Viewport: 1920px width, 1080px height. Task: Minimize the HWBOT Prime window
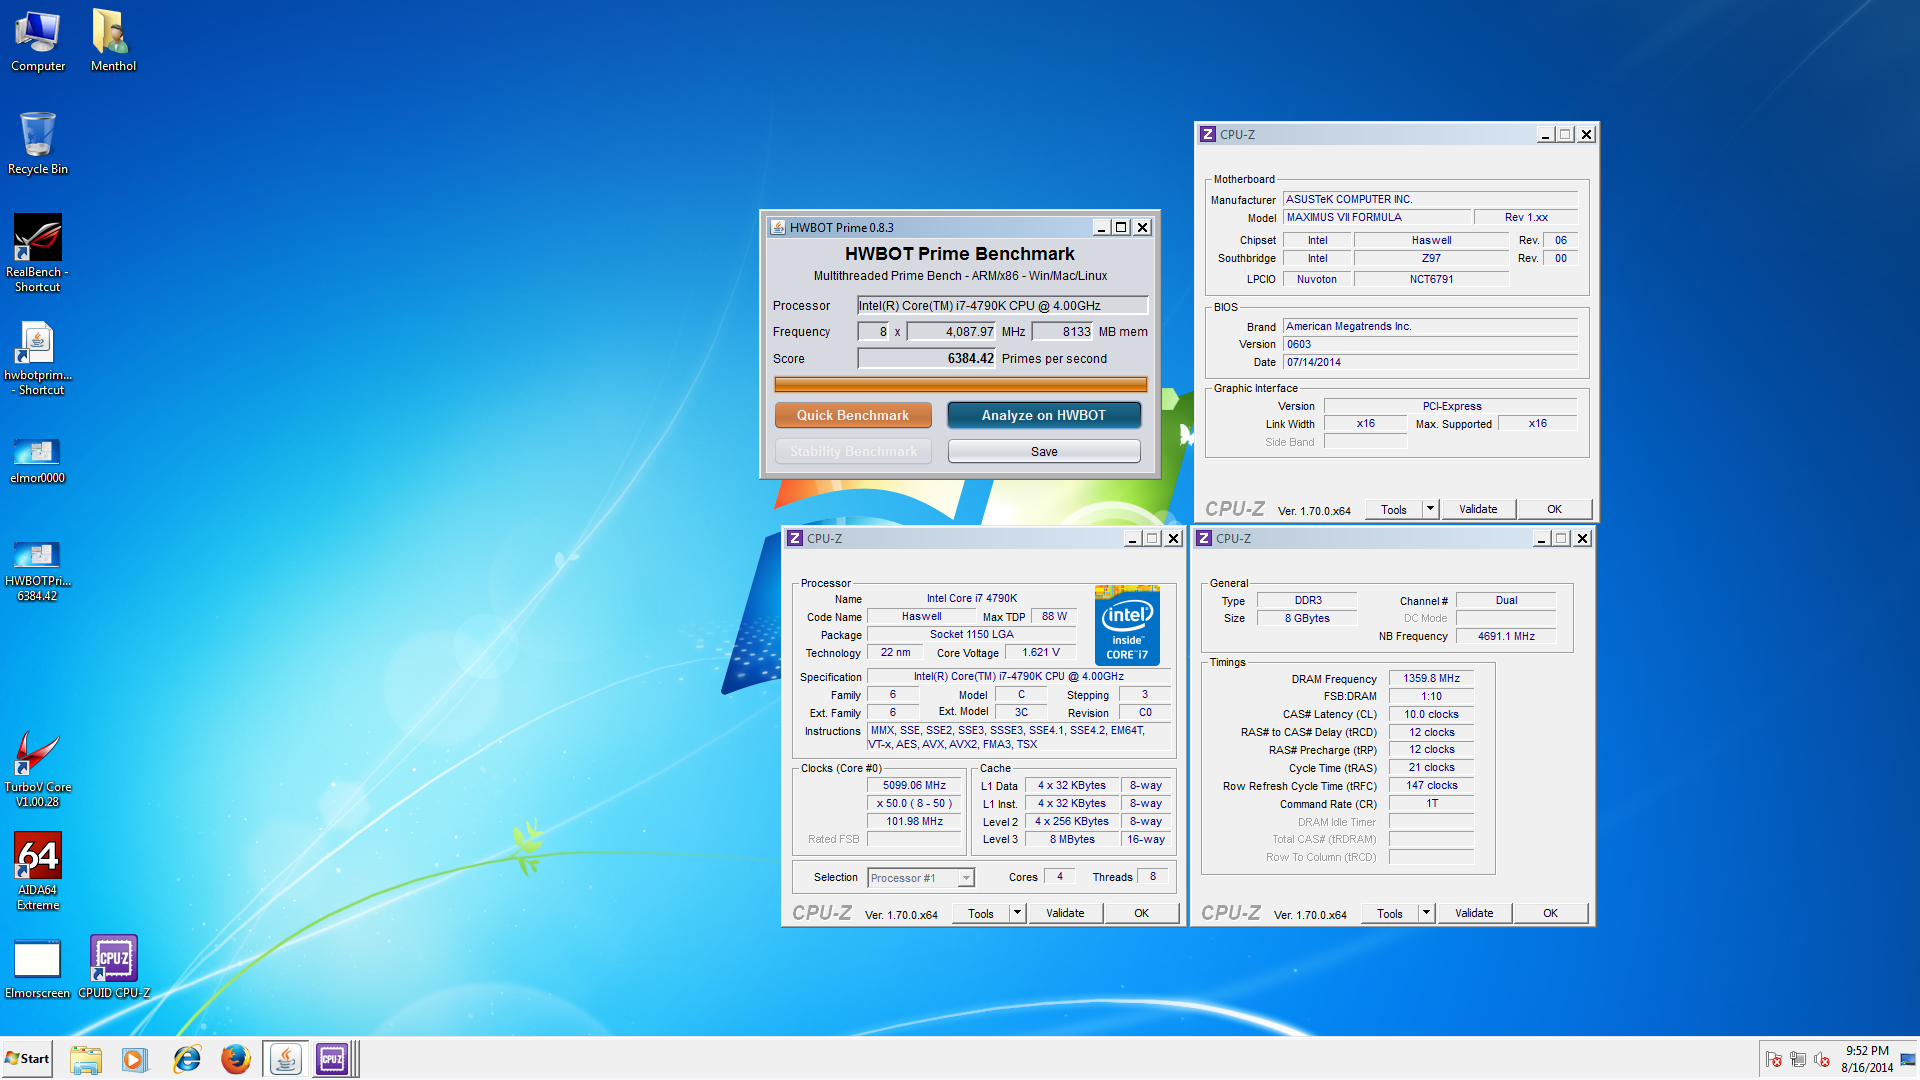click(x=1101, y=228)
